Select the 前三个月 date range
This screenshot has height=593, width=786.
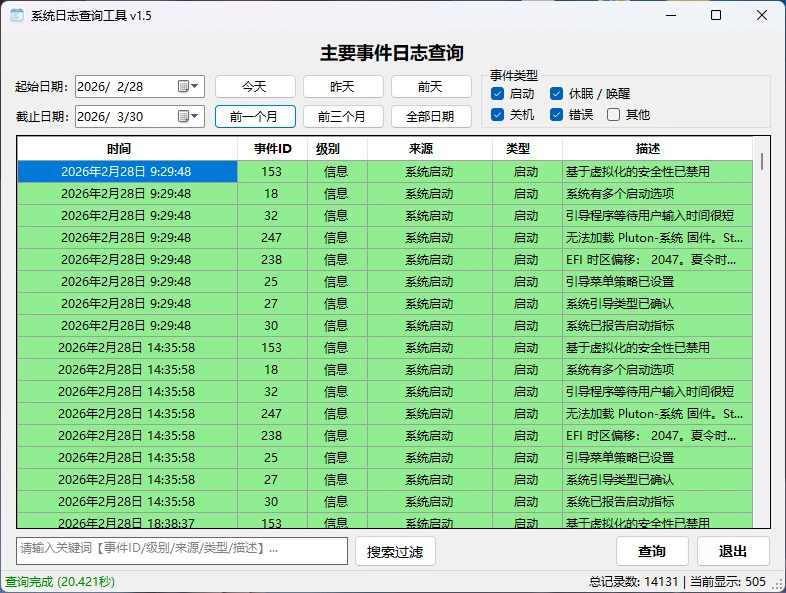[x=343, y=116]
